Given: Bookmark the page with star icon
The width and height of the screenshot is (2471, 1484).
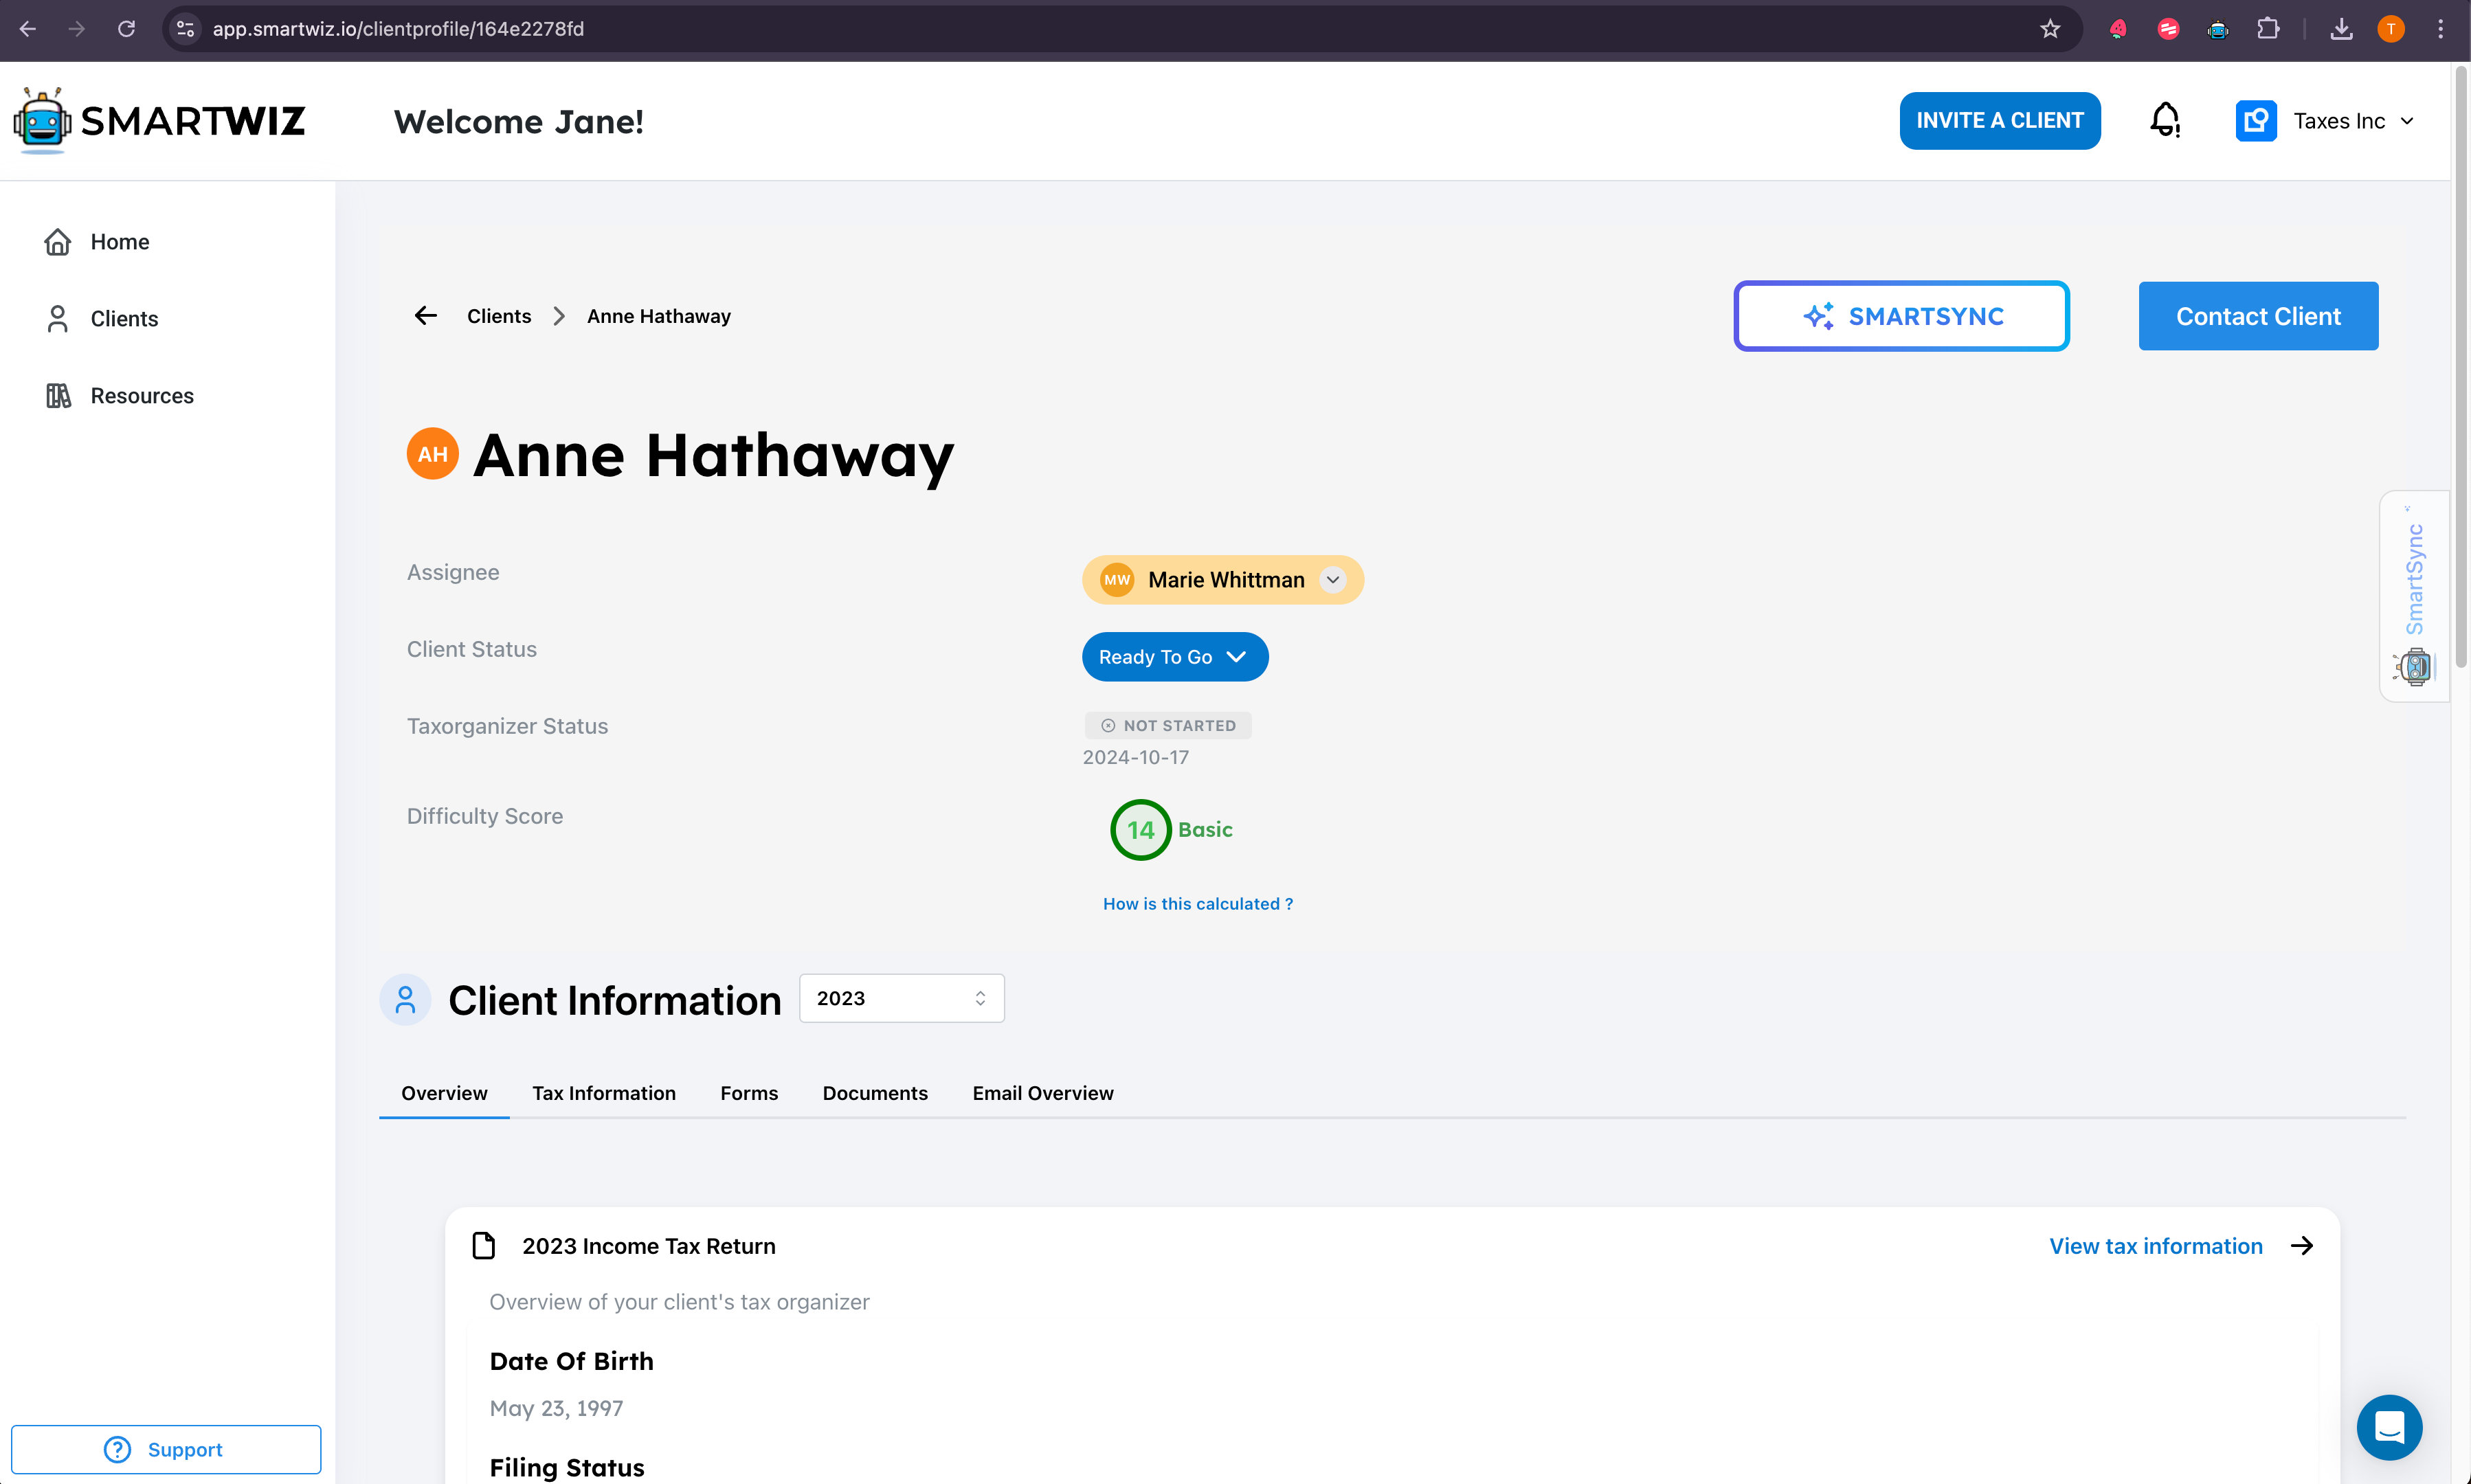Looking at the screenshot, I should (x=2050, y=29).
